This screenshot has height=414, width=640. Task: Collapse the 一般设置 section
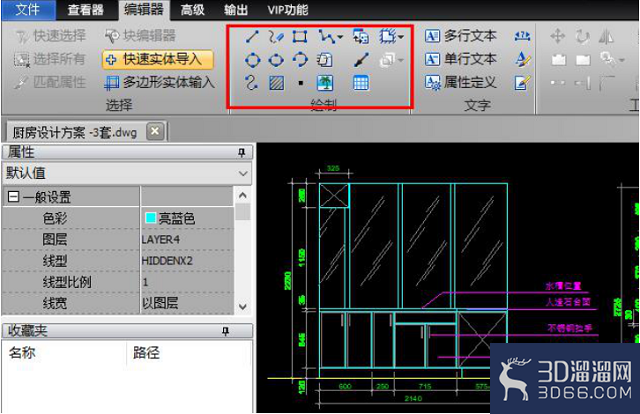click(x=13, y=197)
